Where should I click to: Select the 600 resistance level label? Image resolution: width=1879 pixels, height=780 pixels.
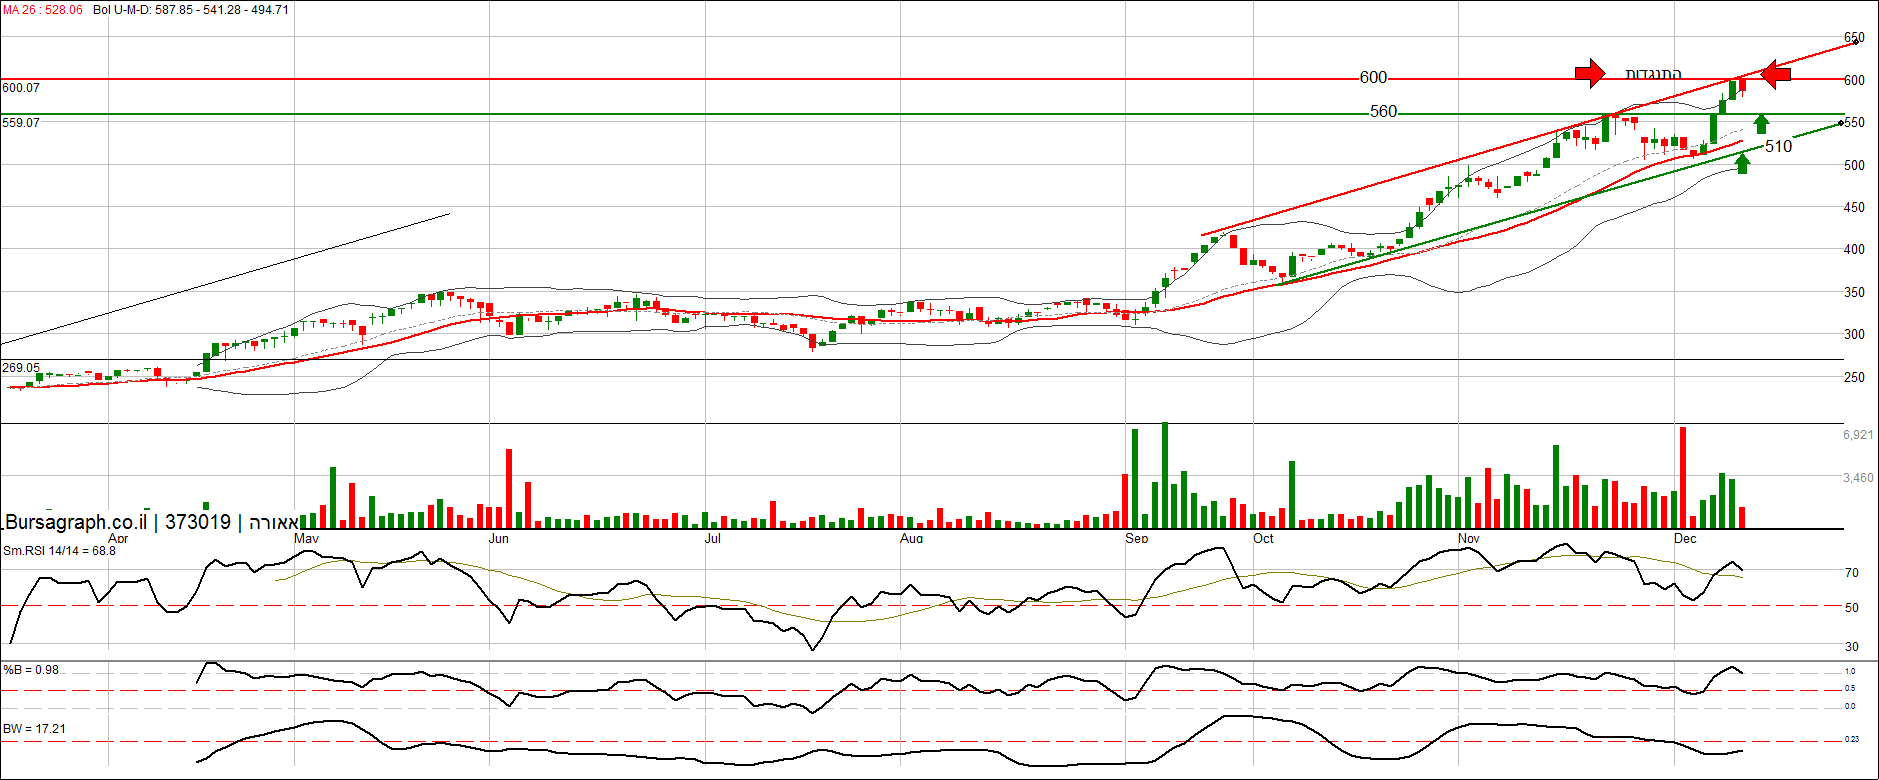pyautogui.click(x=1373, y=78)
